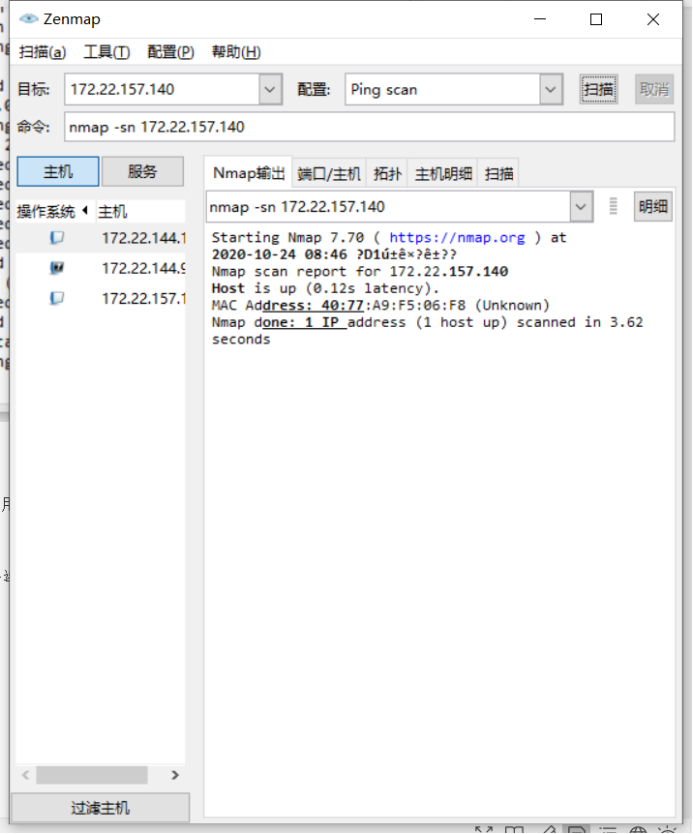Click the 命令 command input field
The height and width of the screenshot is (834, 693).
tap(369, 127)
